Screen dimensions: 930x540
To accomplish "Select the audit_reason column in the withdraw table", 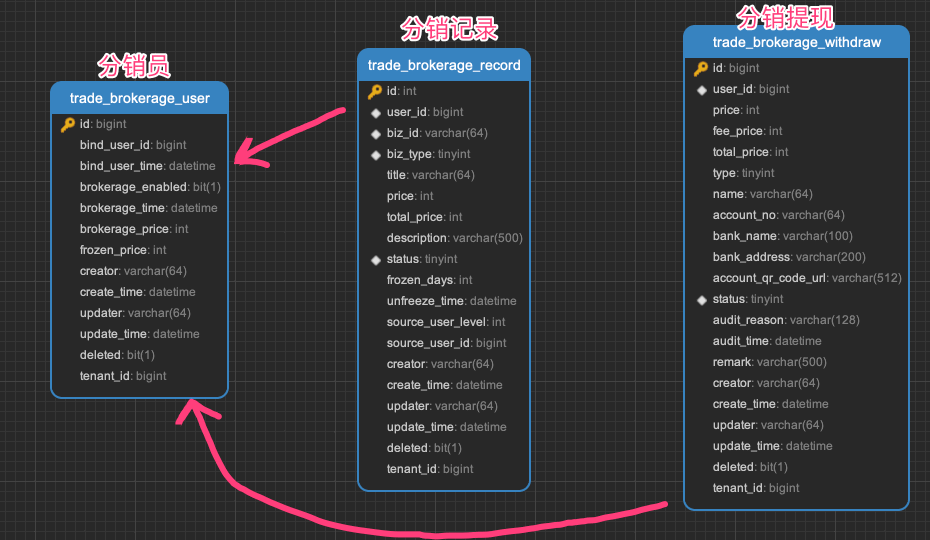I will point(785,321).
